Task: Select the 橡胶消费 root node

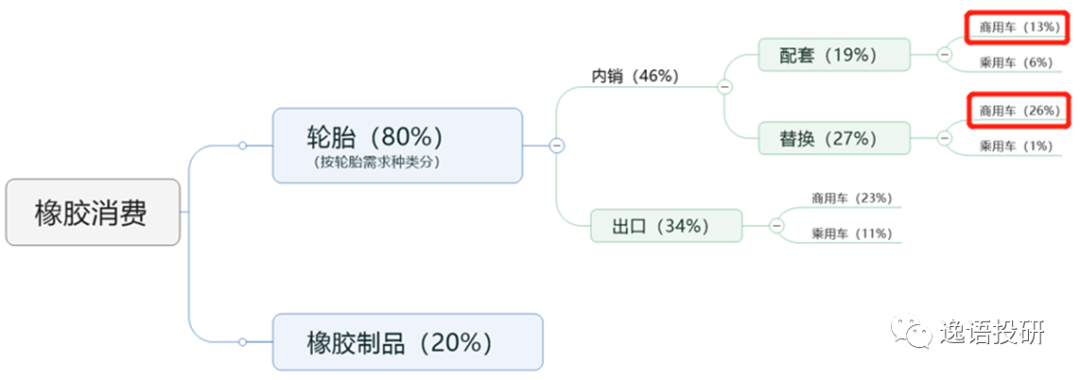Action: click(x=93, y=212)
